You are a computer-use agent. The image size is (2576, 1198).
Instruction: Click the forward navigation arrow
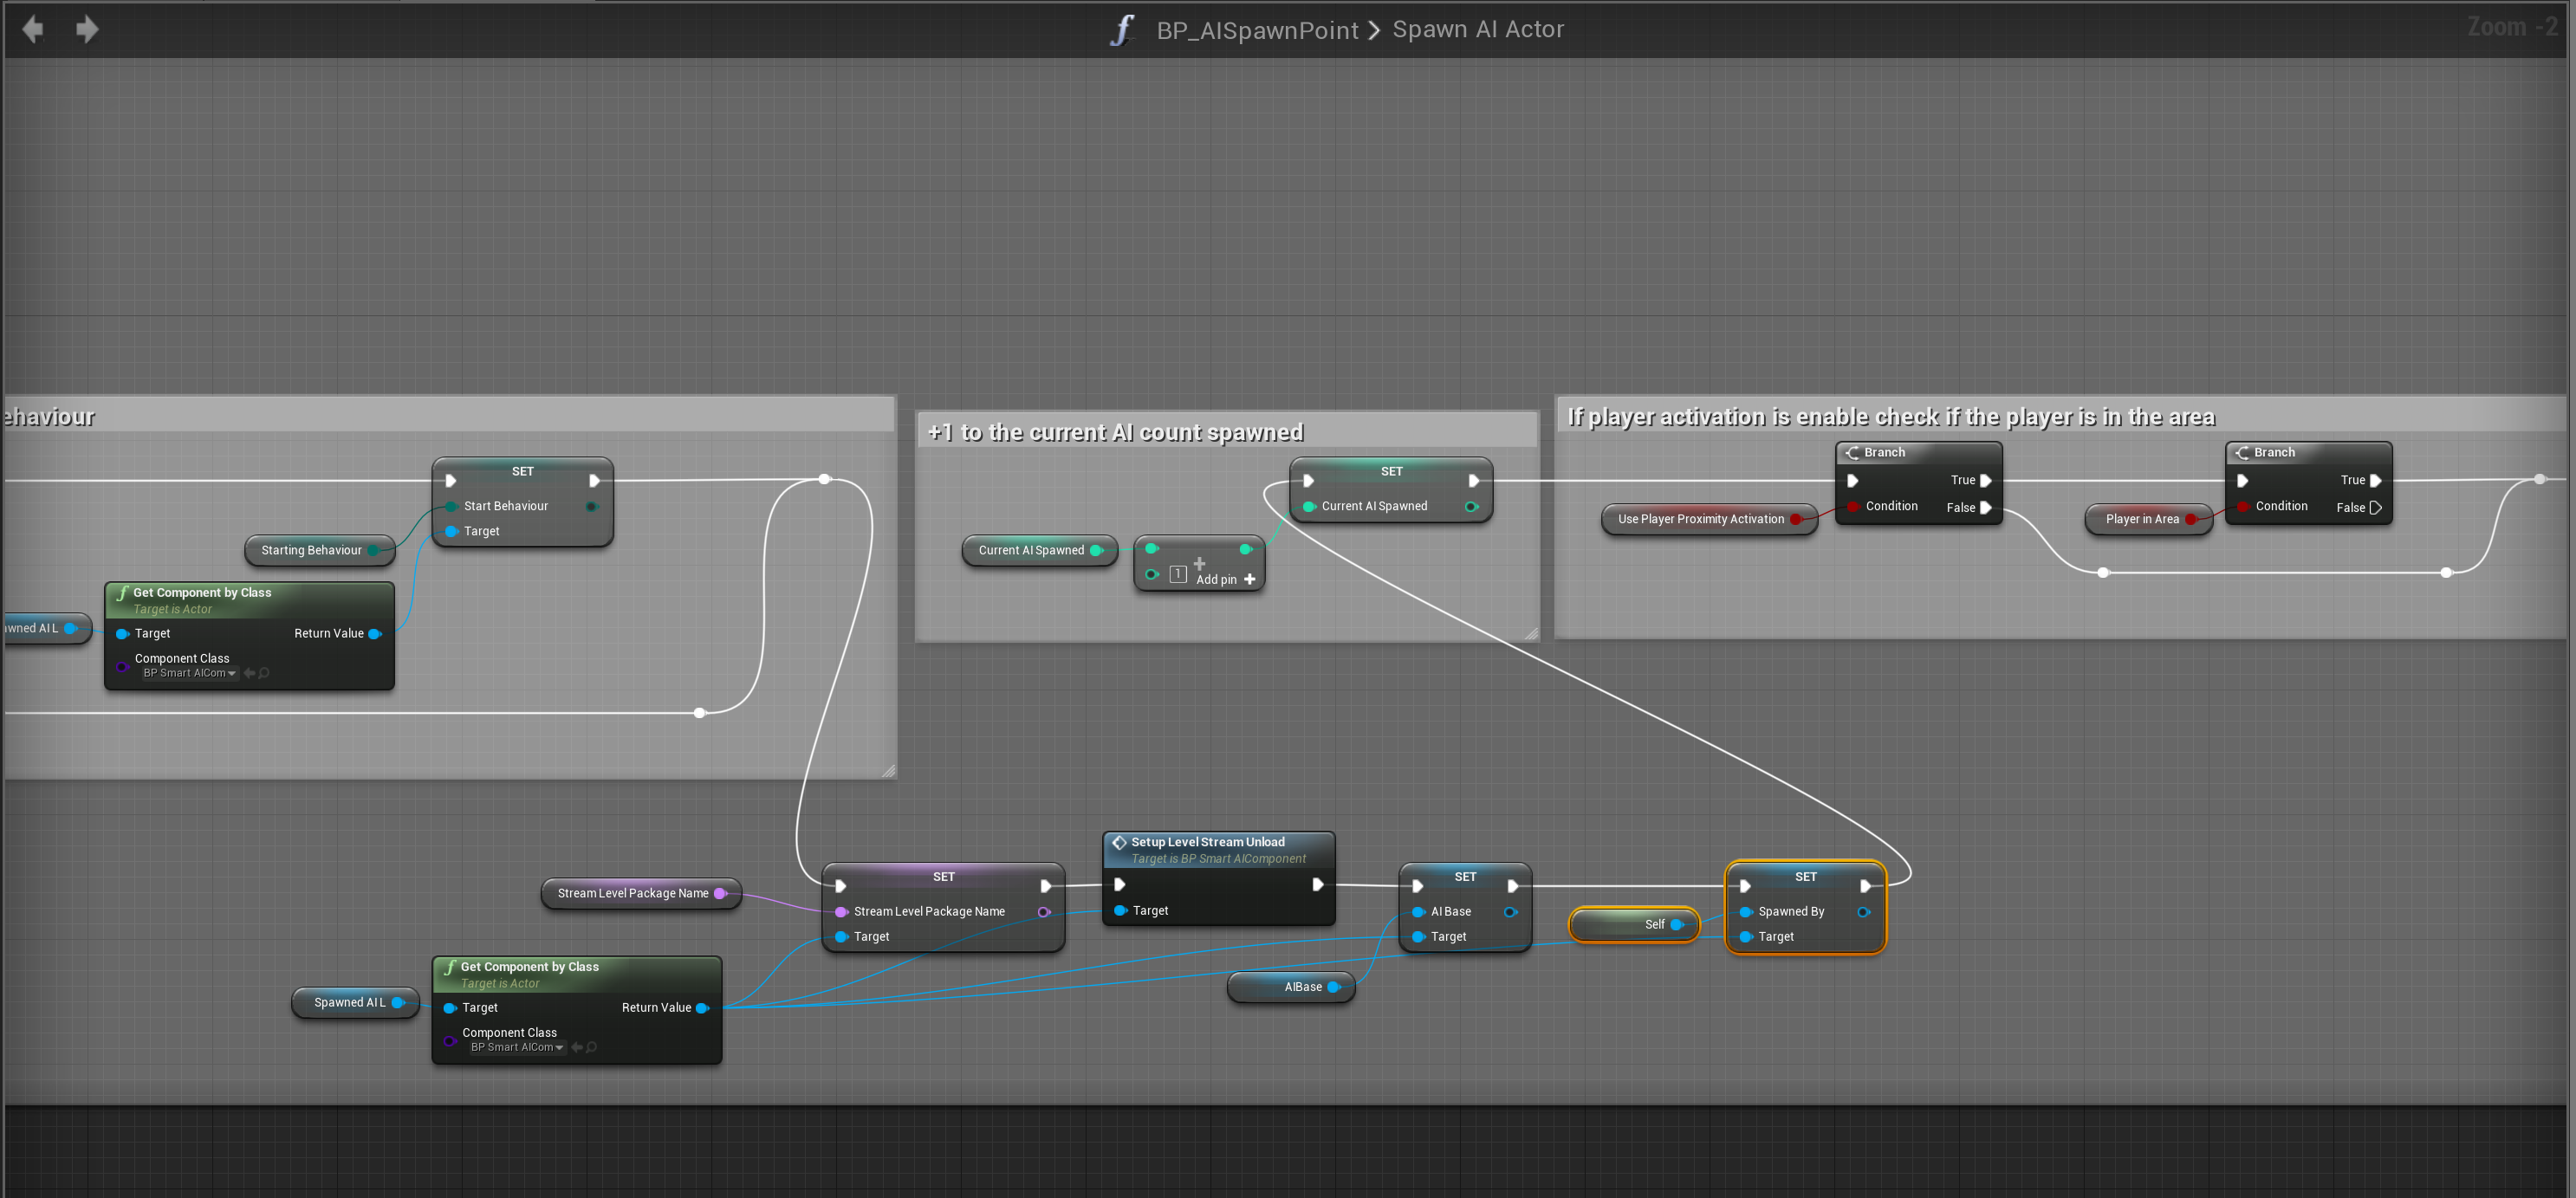pyautogui.click(x=87, y=29)
